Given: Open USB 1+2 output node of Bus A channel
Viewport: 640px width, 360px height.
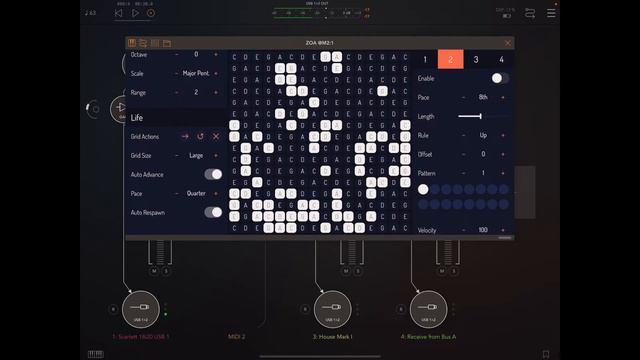Looking at the screenshot, I should (x=429, y=309).
